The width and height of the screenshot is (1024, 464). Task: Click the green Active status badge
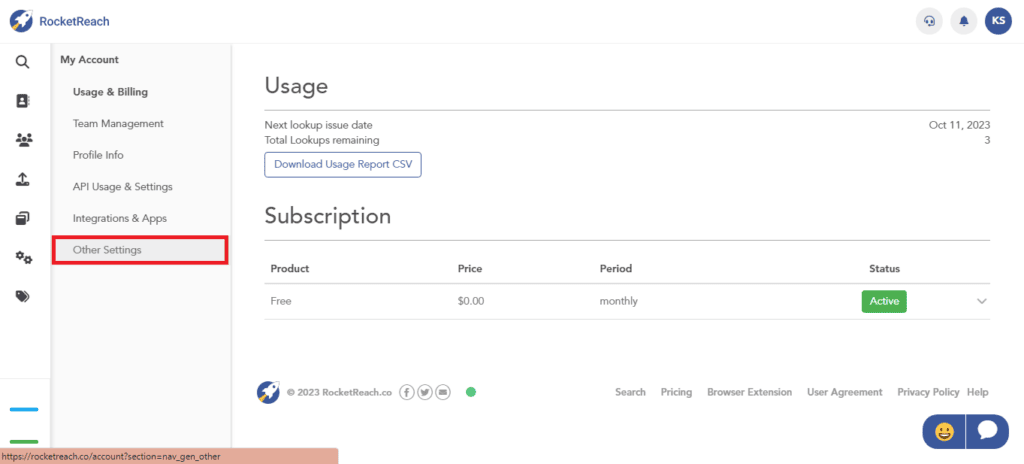(x=884, y=301)
